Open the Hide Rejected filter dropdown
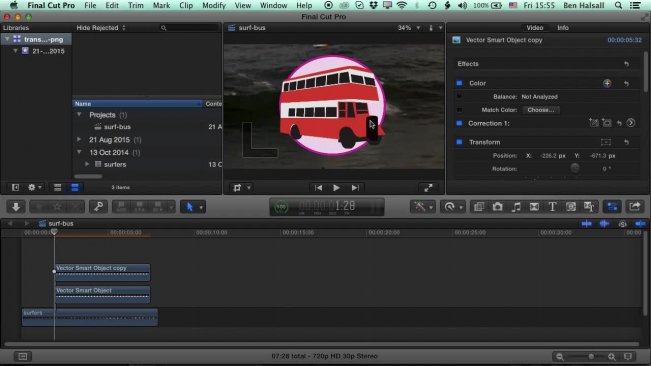651x366 pixels. tap(101, 28)
